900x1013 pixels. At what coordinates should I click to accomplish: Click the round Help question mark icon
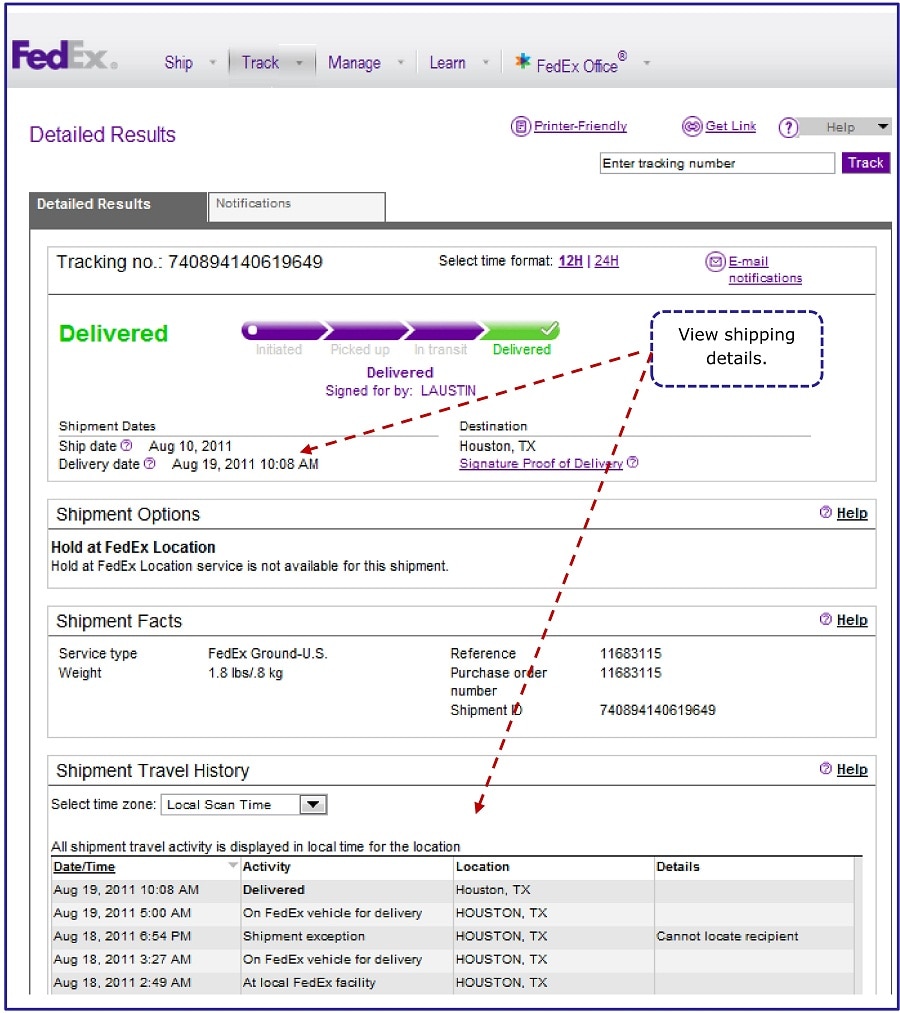(x=789, y=128)
